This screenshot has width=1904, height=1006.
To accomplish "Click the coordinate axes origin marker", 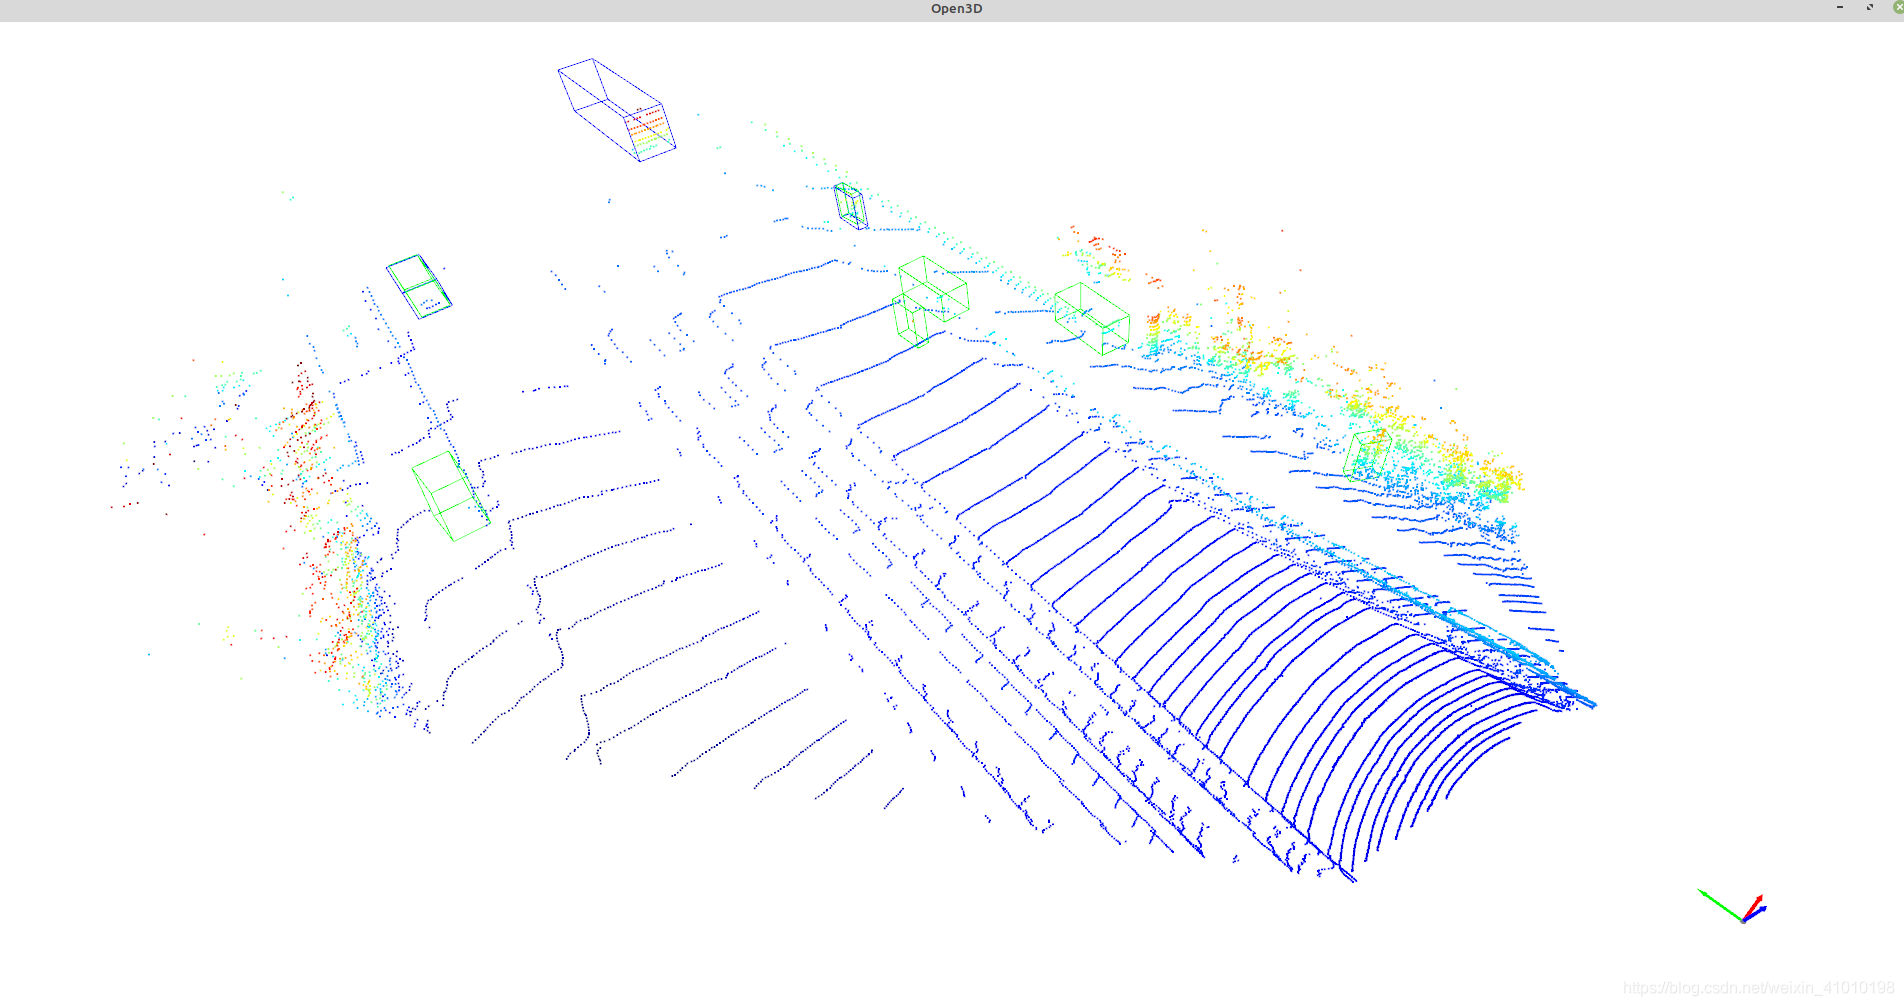I will pyautogui.click(x=1743, y=922).
